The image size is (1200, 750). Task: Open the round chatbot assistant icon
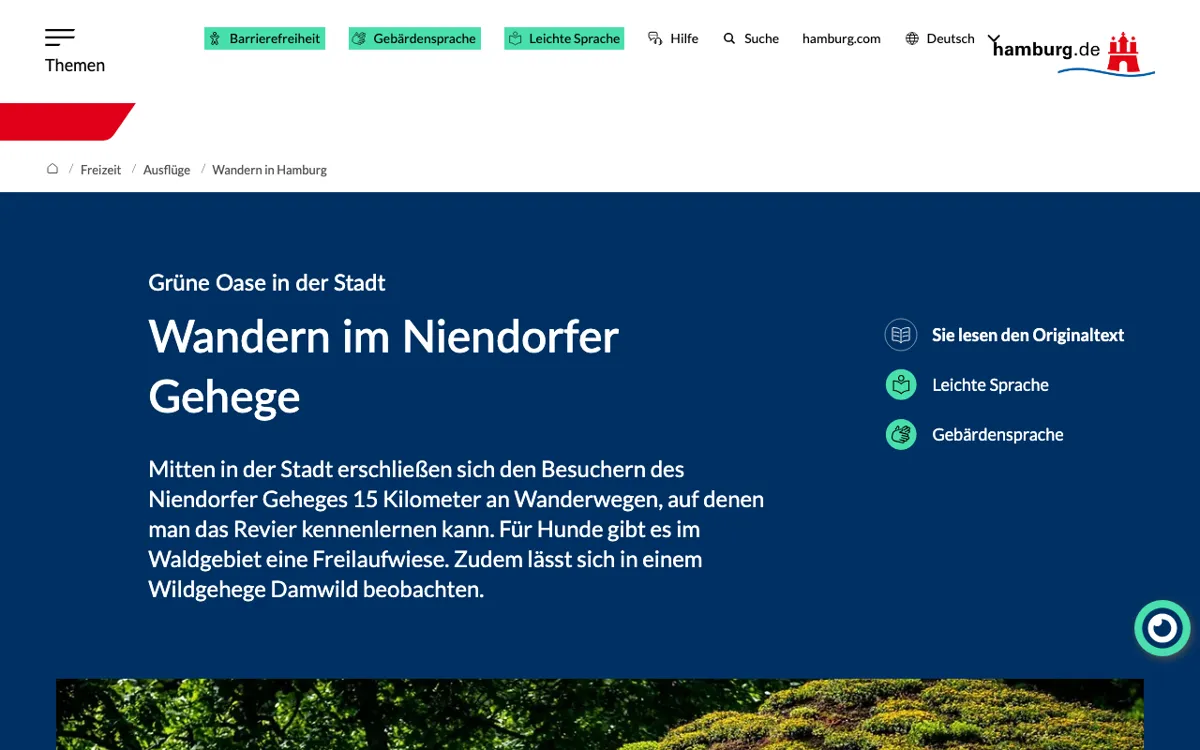pyautogui.click(x=1162, y=628)
